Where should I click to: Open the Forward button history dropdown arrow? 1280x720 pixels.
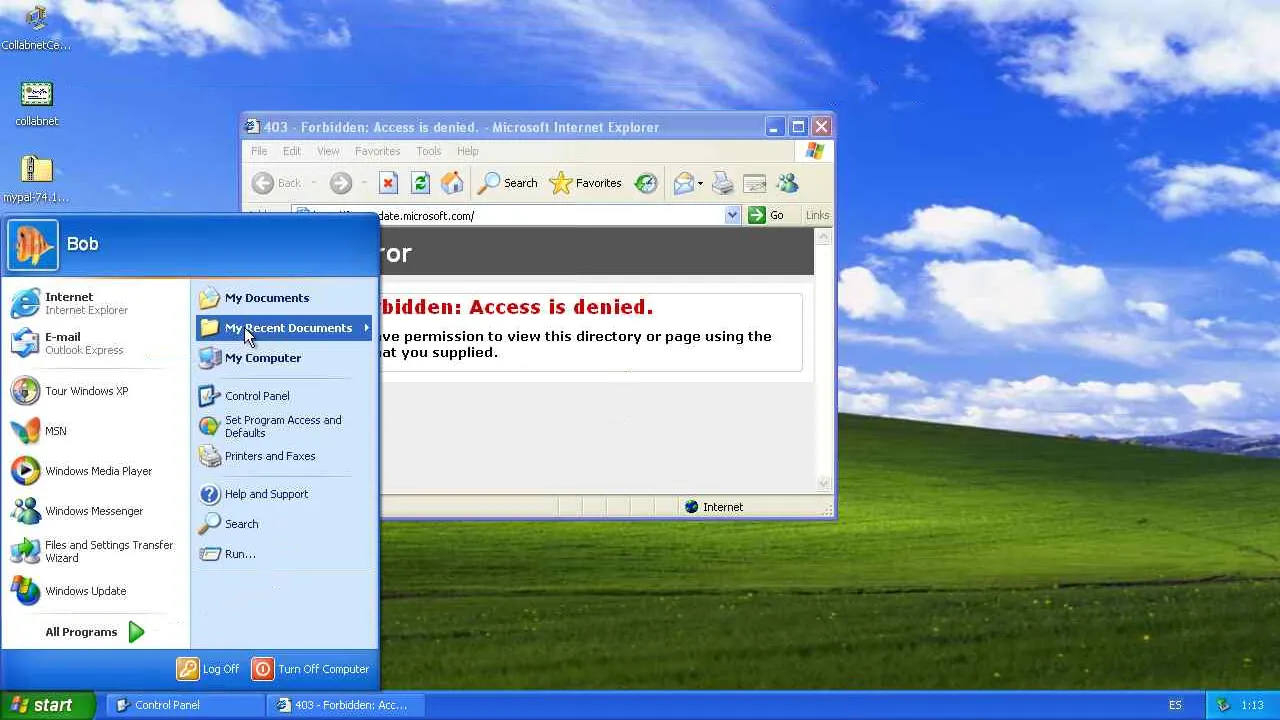(x=362, y=183)
